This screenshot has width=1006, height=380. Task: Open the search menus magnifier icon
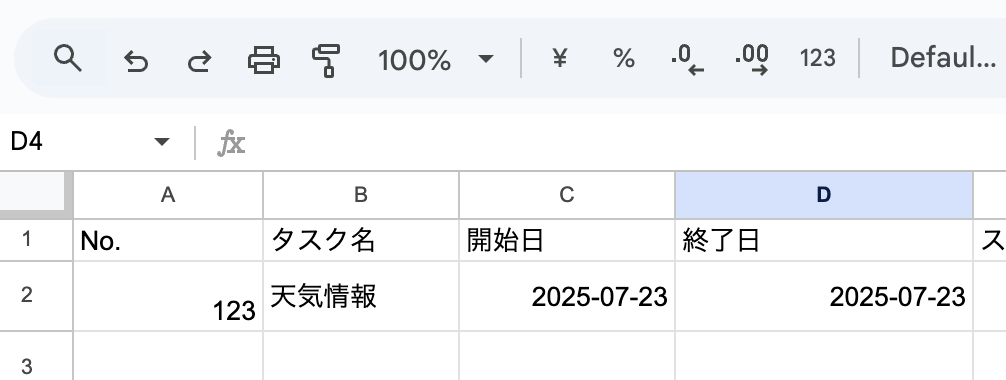click(x=68, y=58)
